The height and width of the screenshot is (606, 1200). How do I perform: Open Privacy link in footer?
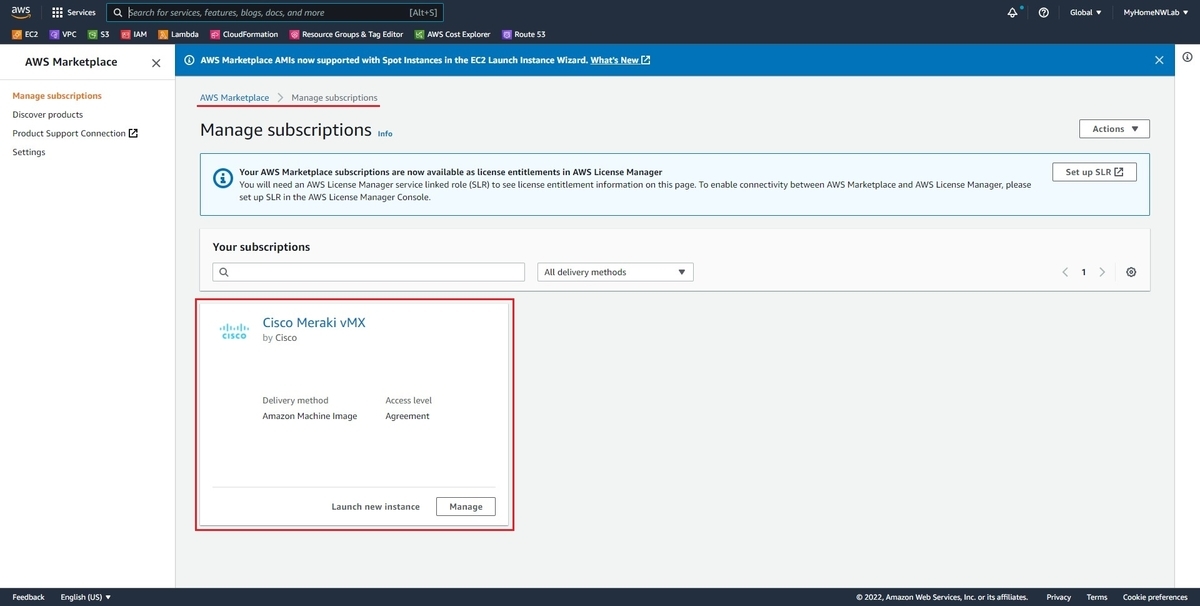[x=1058, y=597]
